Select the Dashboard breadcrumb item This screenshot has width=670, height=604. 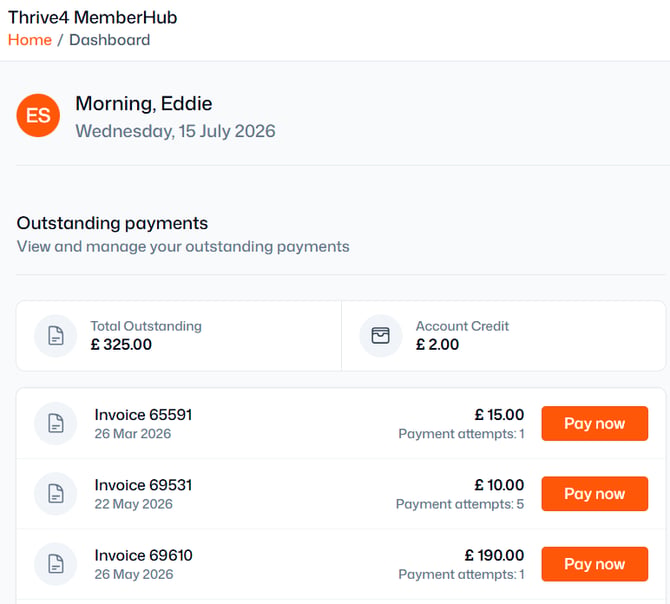tap(109, 40)
